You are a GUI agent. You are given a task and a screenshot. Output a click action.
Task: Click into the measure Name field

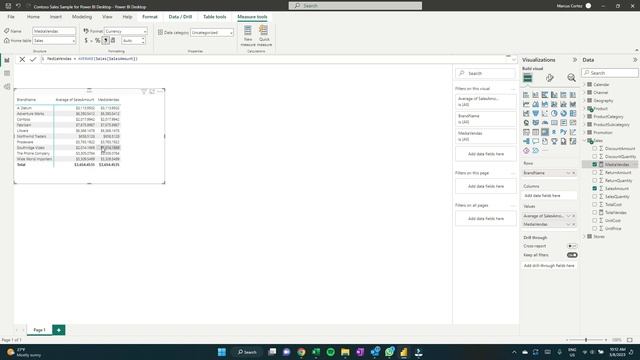click(x=54, y=31)
